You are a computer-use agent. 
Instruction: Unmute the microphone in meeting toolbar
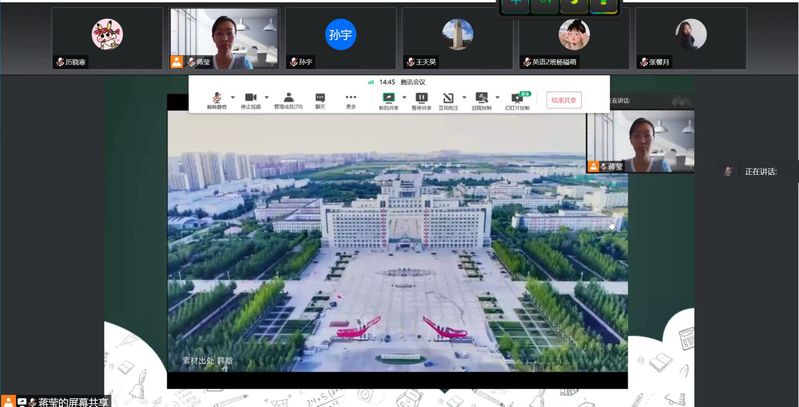[216, 98]
